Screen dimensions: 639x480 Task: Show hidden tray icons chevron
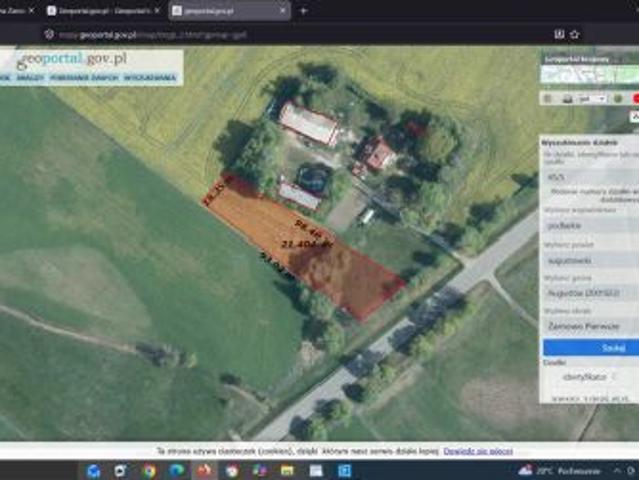click(x=617, y=471)
